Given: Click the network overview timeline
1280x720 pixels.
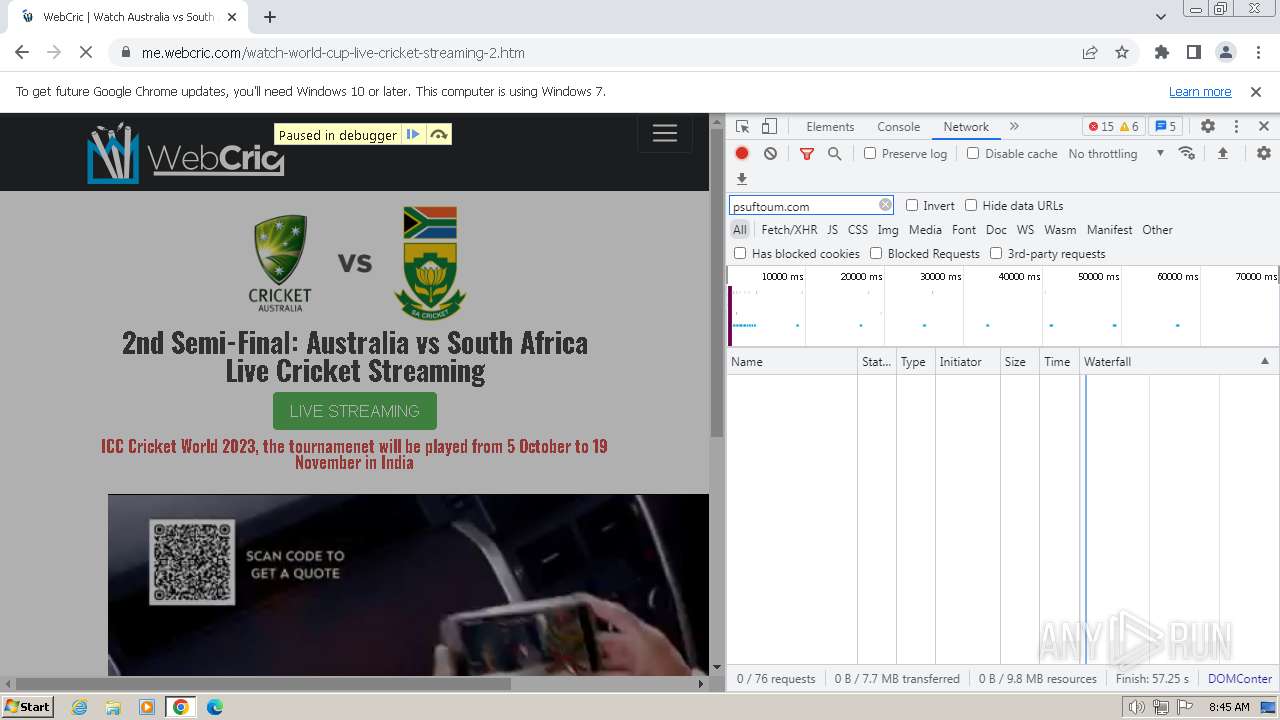Looking at the screenshot, I should (1003, 306).
